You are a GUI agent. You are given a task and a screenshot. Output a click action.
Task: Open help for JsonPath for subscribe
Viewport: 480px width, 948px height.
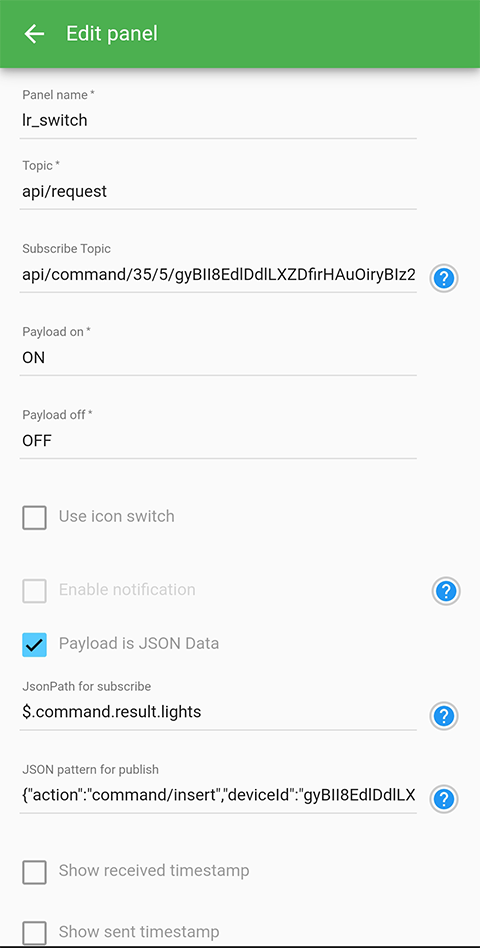444,716
